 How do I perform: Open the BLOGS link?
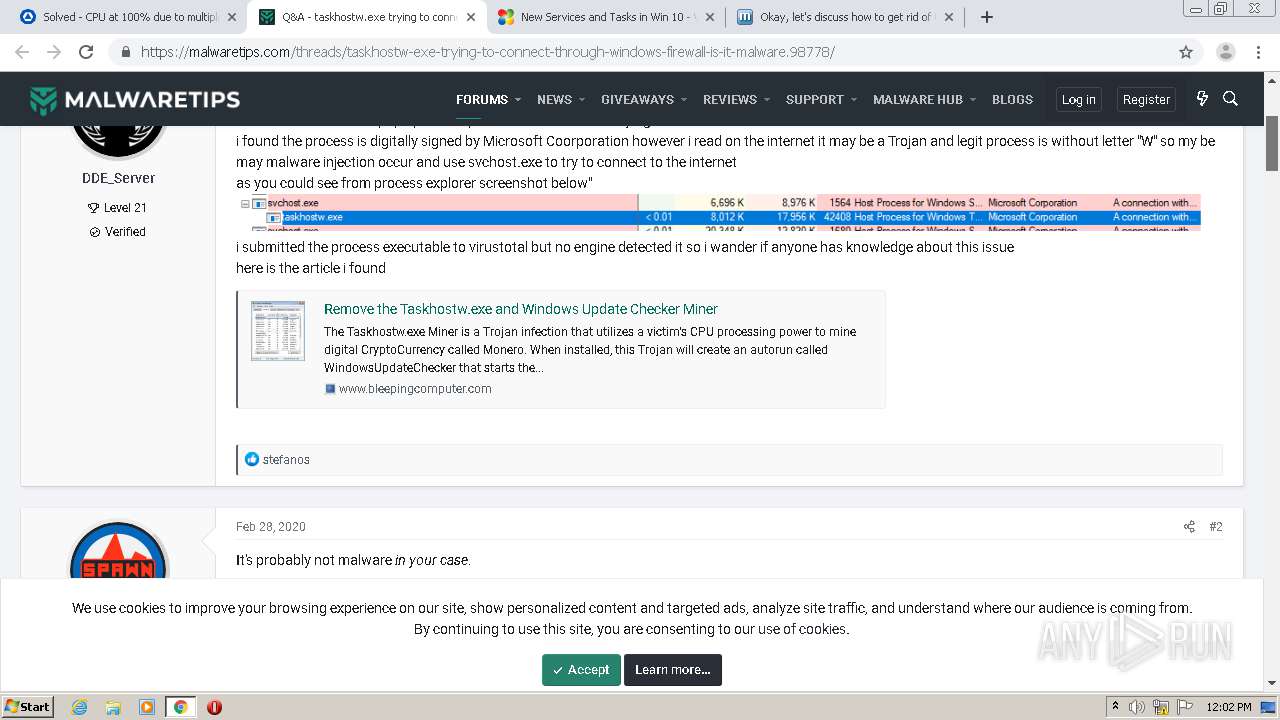1012,99
